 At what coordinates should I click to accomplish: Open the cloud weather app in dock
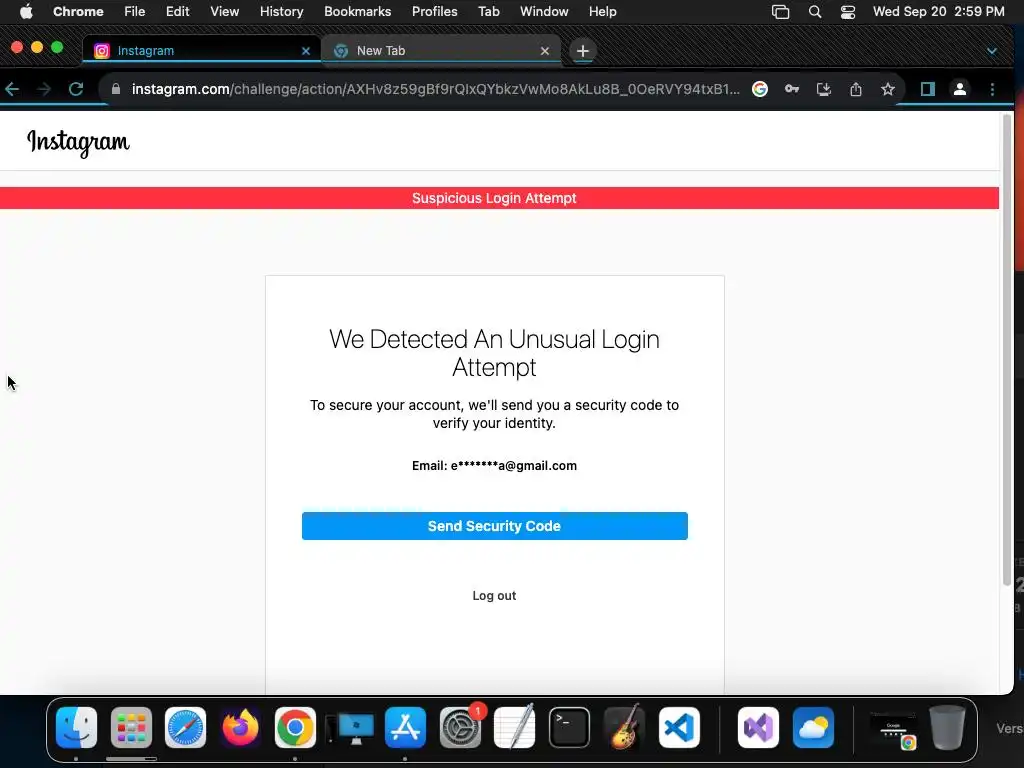[x=813, y=728]
